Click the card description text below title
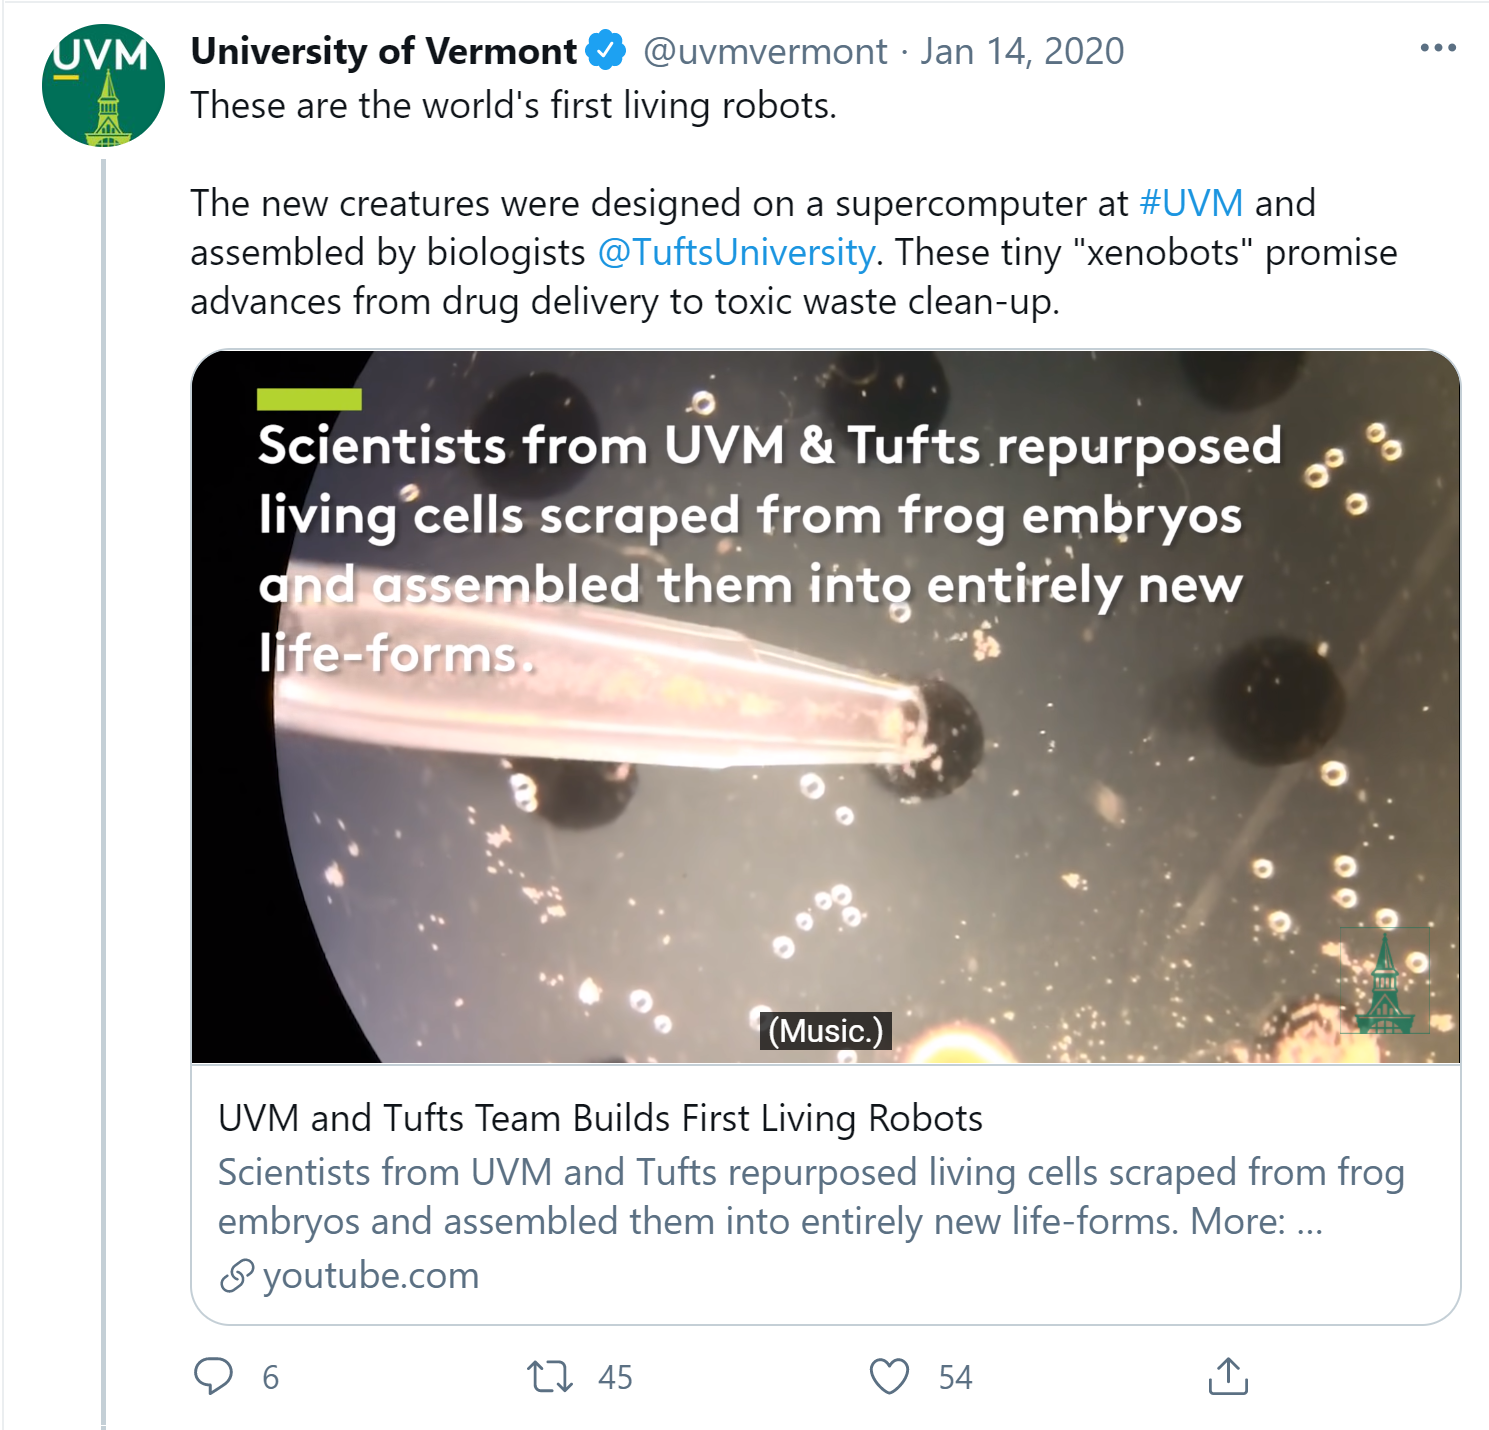 pos(810,1196)
